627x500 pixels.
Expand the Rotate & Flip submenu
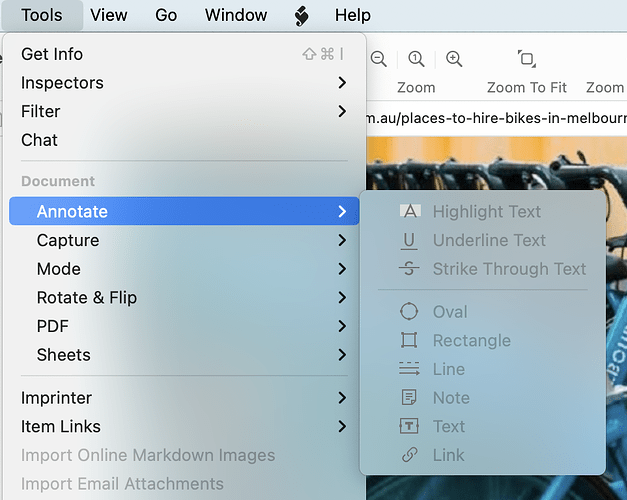(x=180, y=298)
